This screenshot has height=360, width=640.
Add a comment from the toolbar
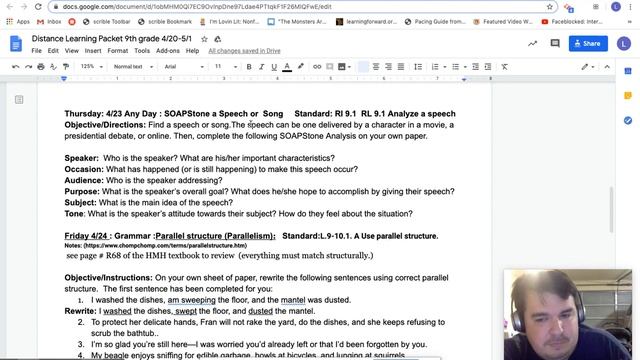329,67
